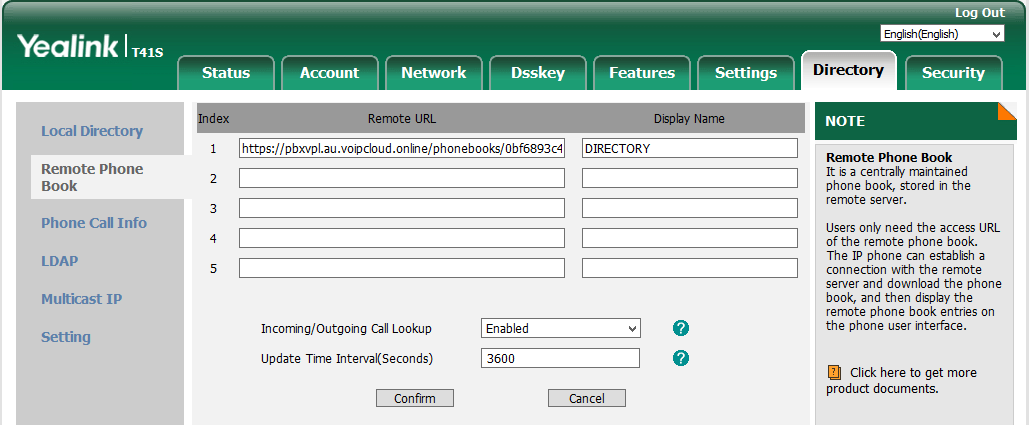The width and height of the screenshot is (1029, 425).
Task: Open the language selection dropdown
Action: pos(942,34)
